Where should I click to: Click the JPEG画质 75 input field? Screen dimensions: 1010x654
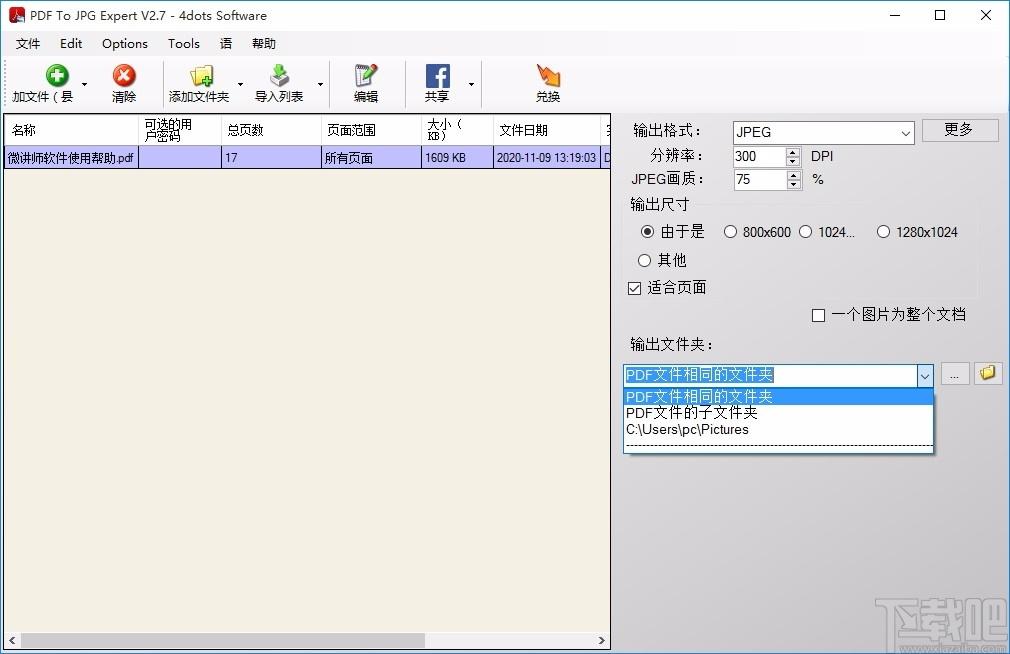pyautogui.click(x=759, y=180)
